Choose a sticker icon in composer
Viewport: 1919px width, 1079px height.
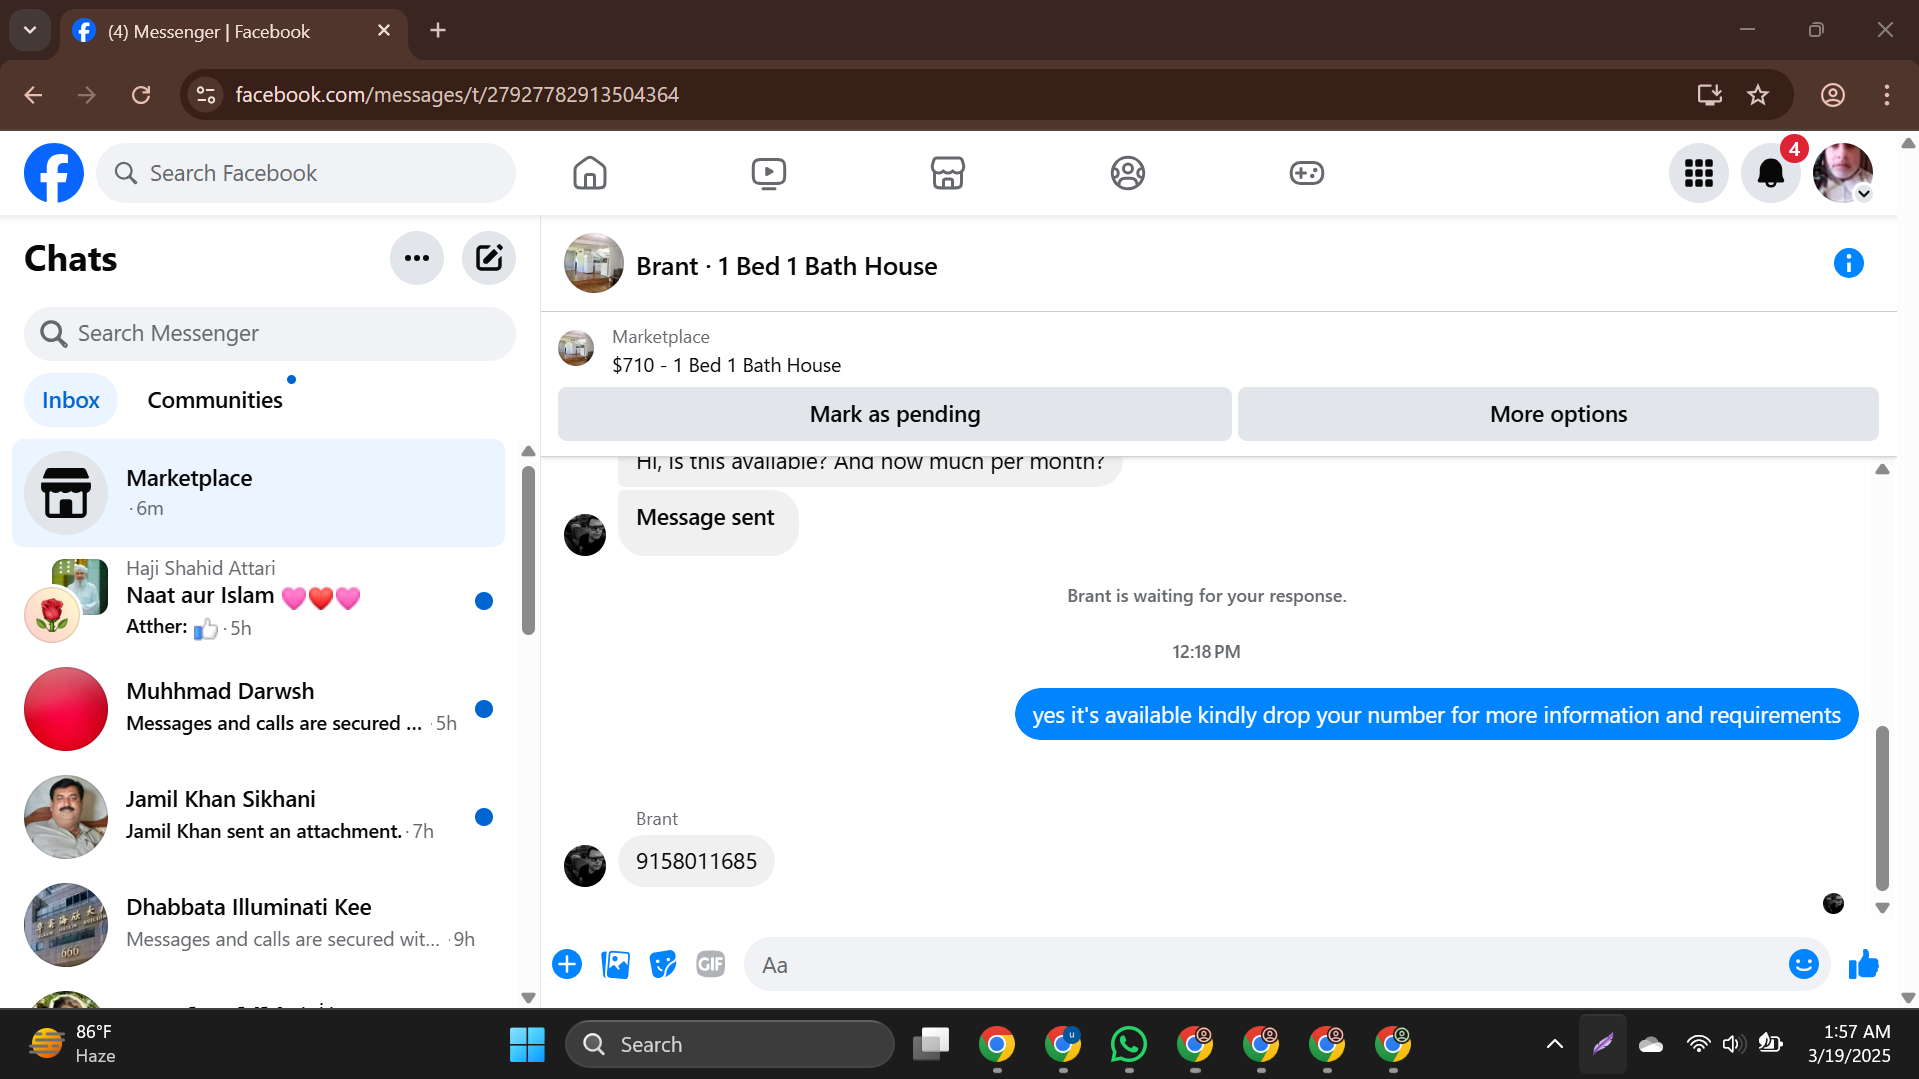click(663, 964)
